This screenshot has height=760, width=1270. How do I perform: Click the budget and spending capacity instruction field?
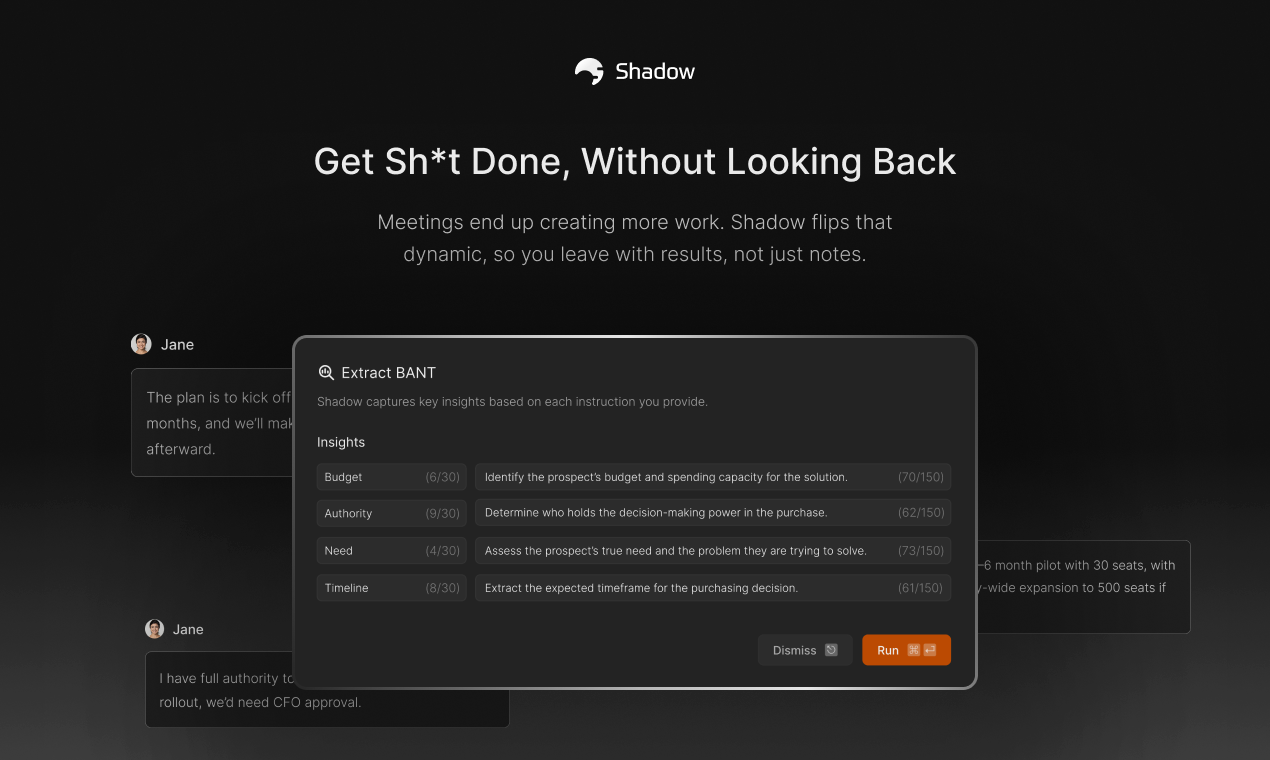pos(713,477)
